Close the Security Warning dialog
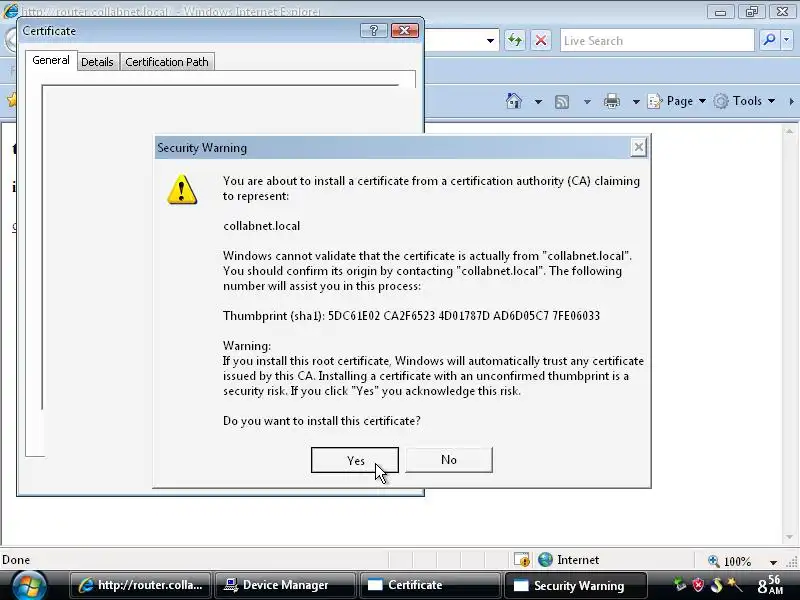This screenshot has width=800, height=600. [638, 147]
